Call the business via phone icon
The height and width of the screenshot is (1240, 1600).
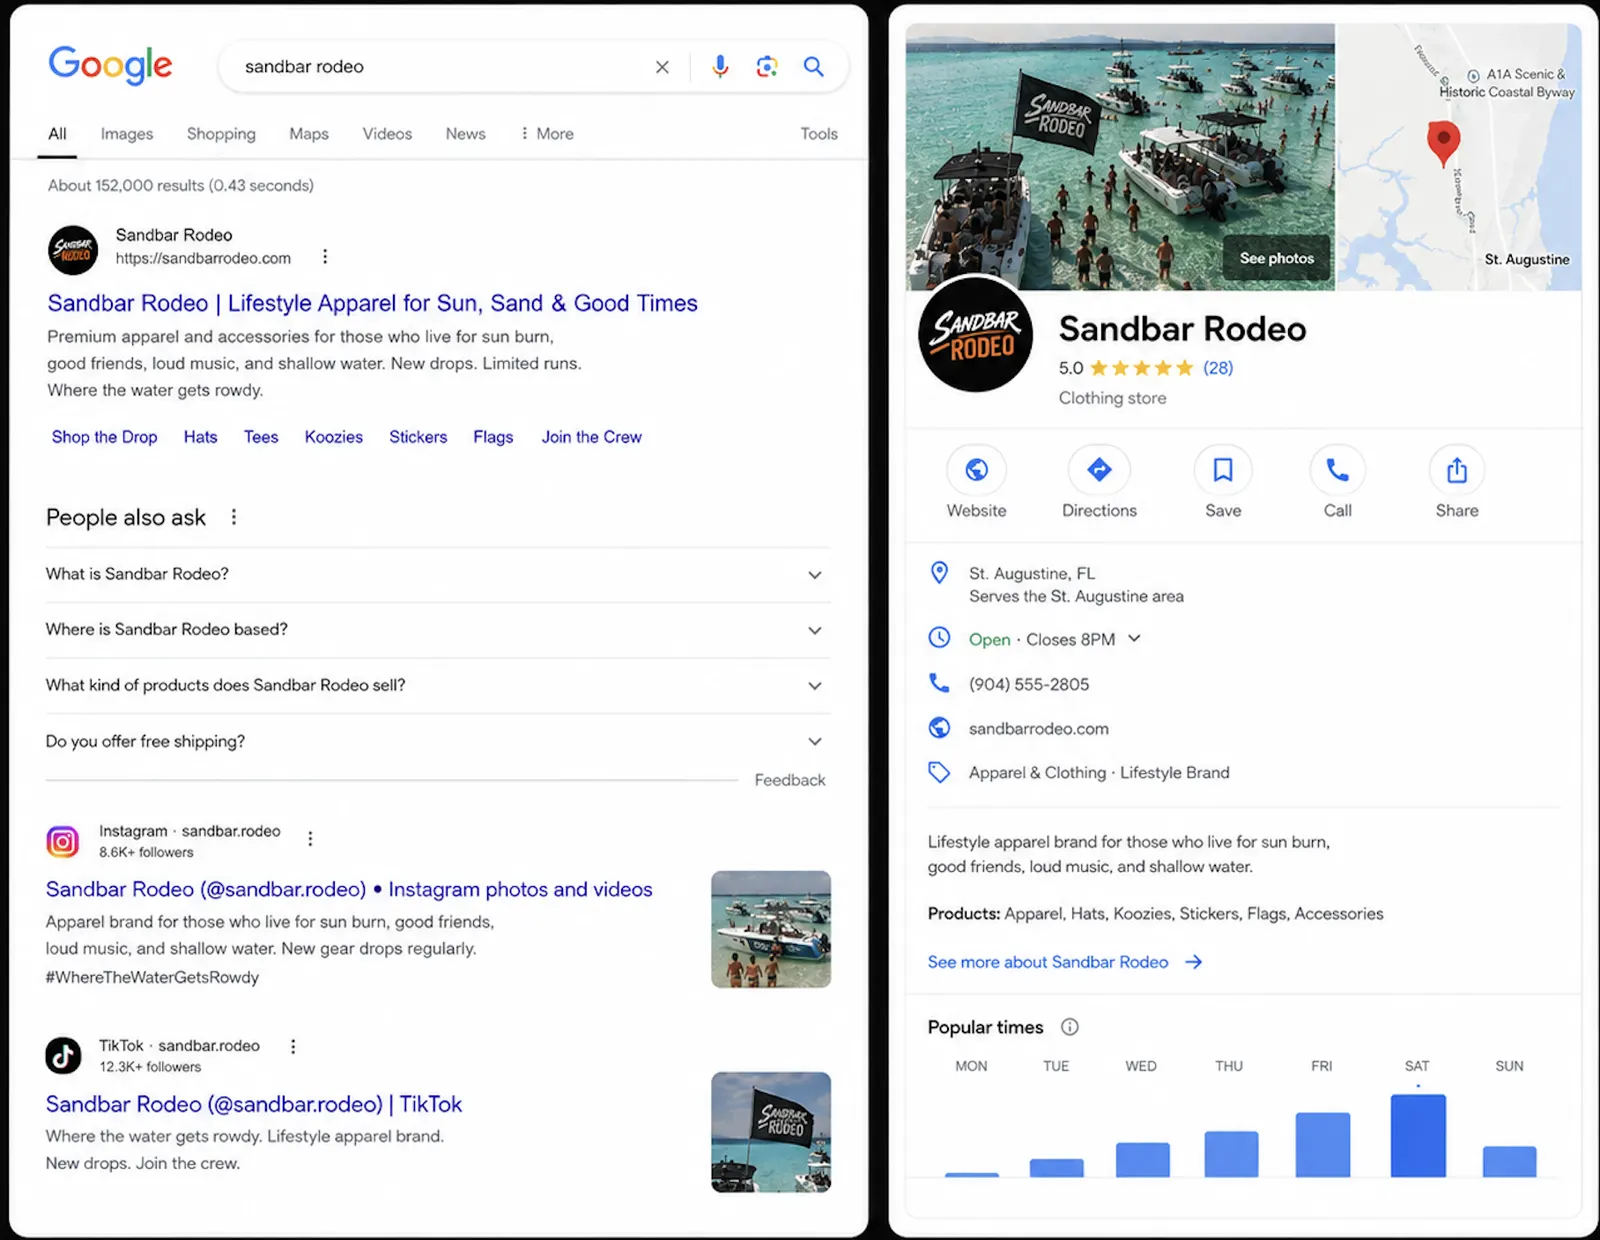click(x=1338, y=470)
